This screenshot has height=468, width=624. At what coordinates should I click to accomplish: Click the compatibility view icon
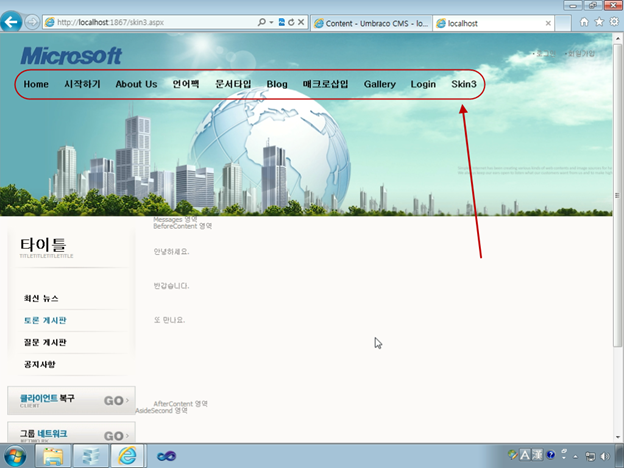(282, 22)
